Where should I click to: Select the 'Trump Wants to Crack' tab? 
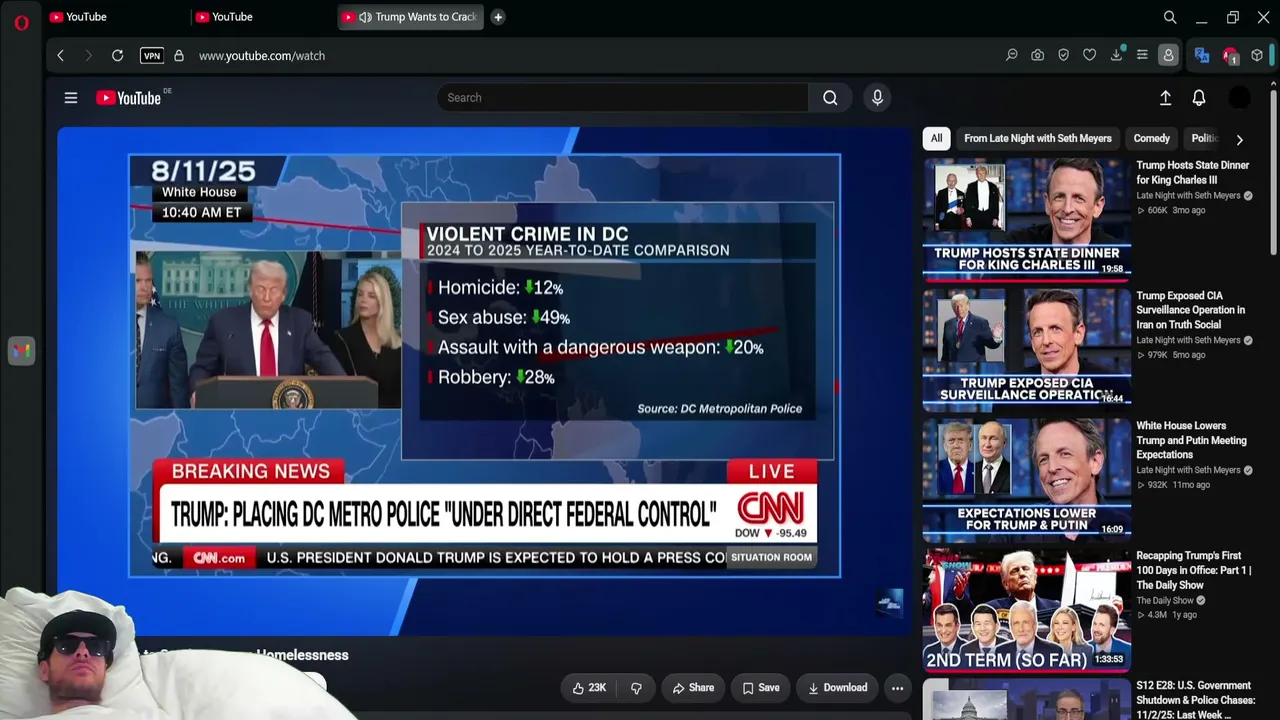(410, 17)
